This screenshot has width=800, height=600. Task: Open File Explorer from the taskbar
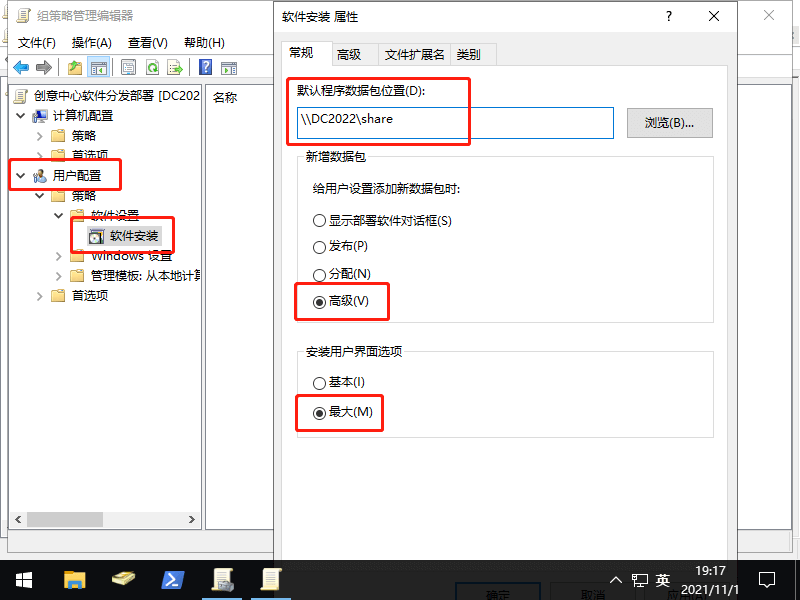coord(74,580)
